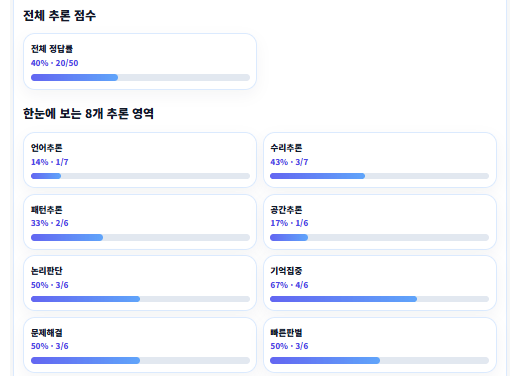Click the 한눈에 보는 8개 추론 영역 heading
Screen dimensions: 518x376
coord(88,113)
